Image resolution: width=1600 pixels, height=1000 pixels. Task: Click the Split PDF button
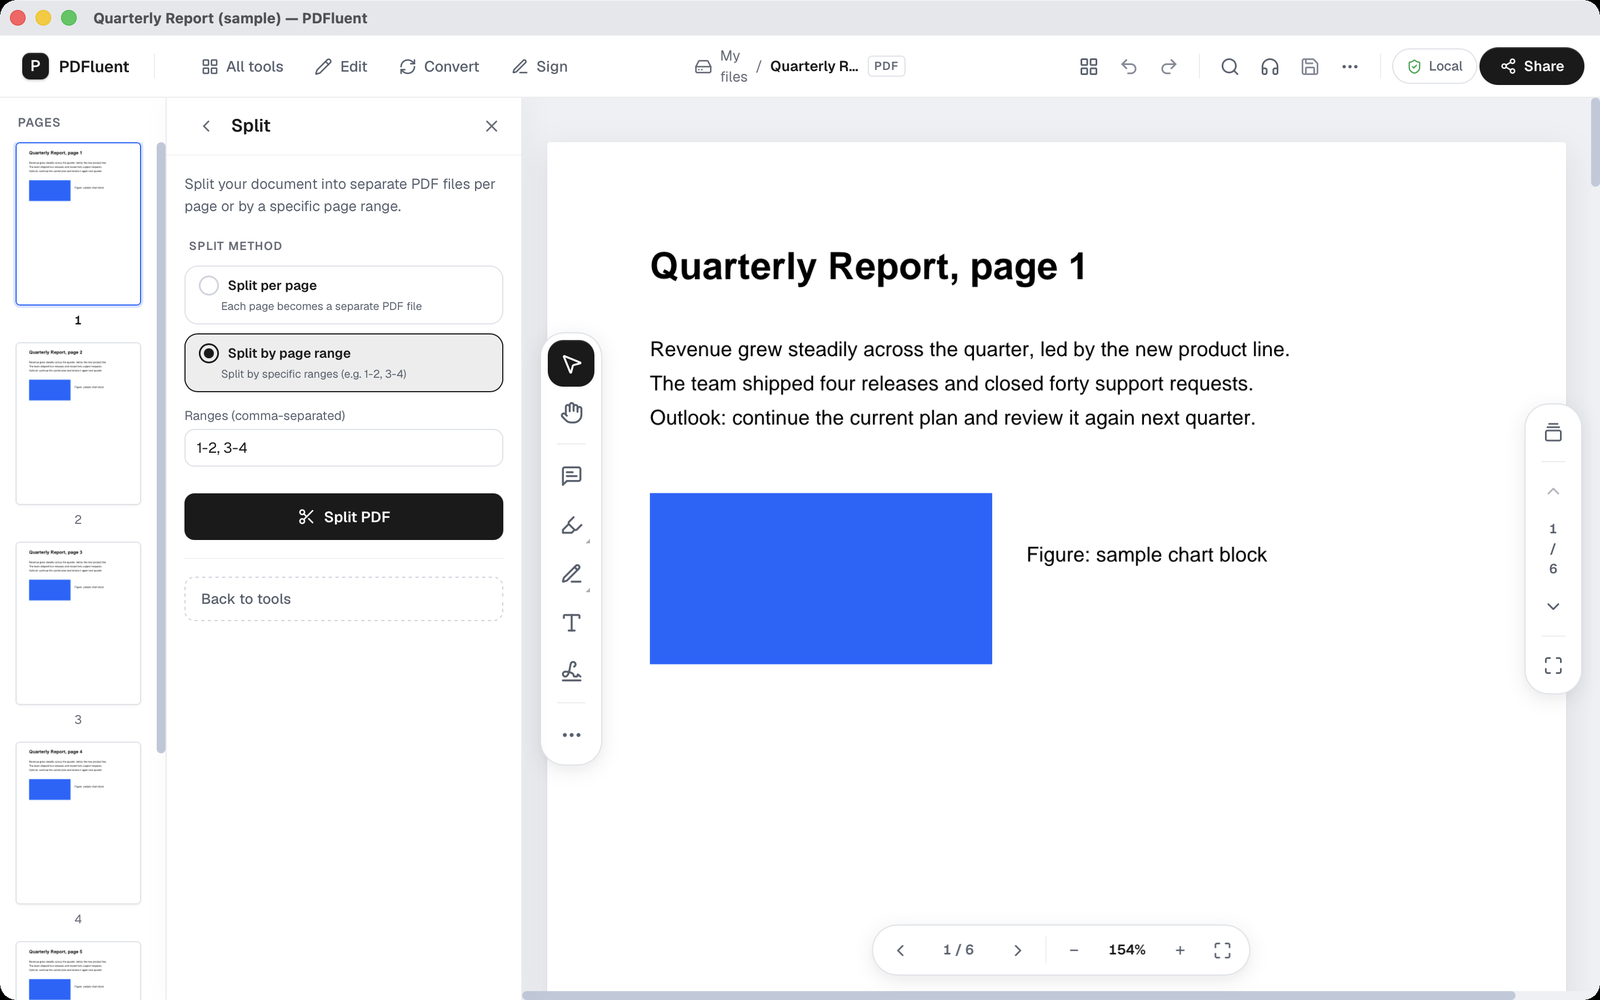(x=343, y=517)
